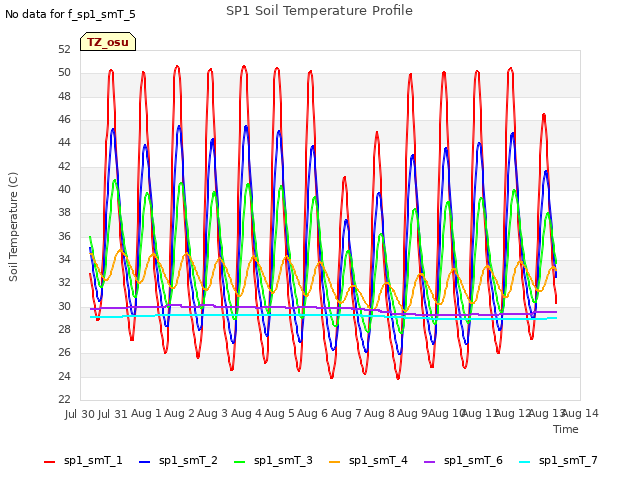Click the 36 y-axis tick label
Image resolution: width=640 pixels, height=480 pixels.
coord(64,236)
